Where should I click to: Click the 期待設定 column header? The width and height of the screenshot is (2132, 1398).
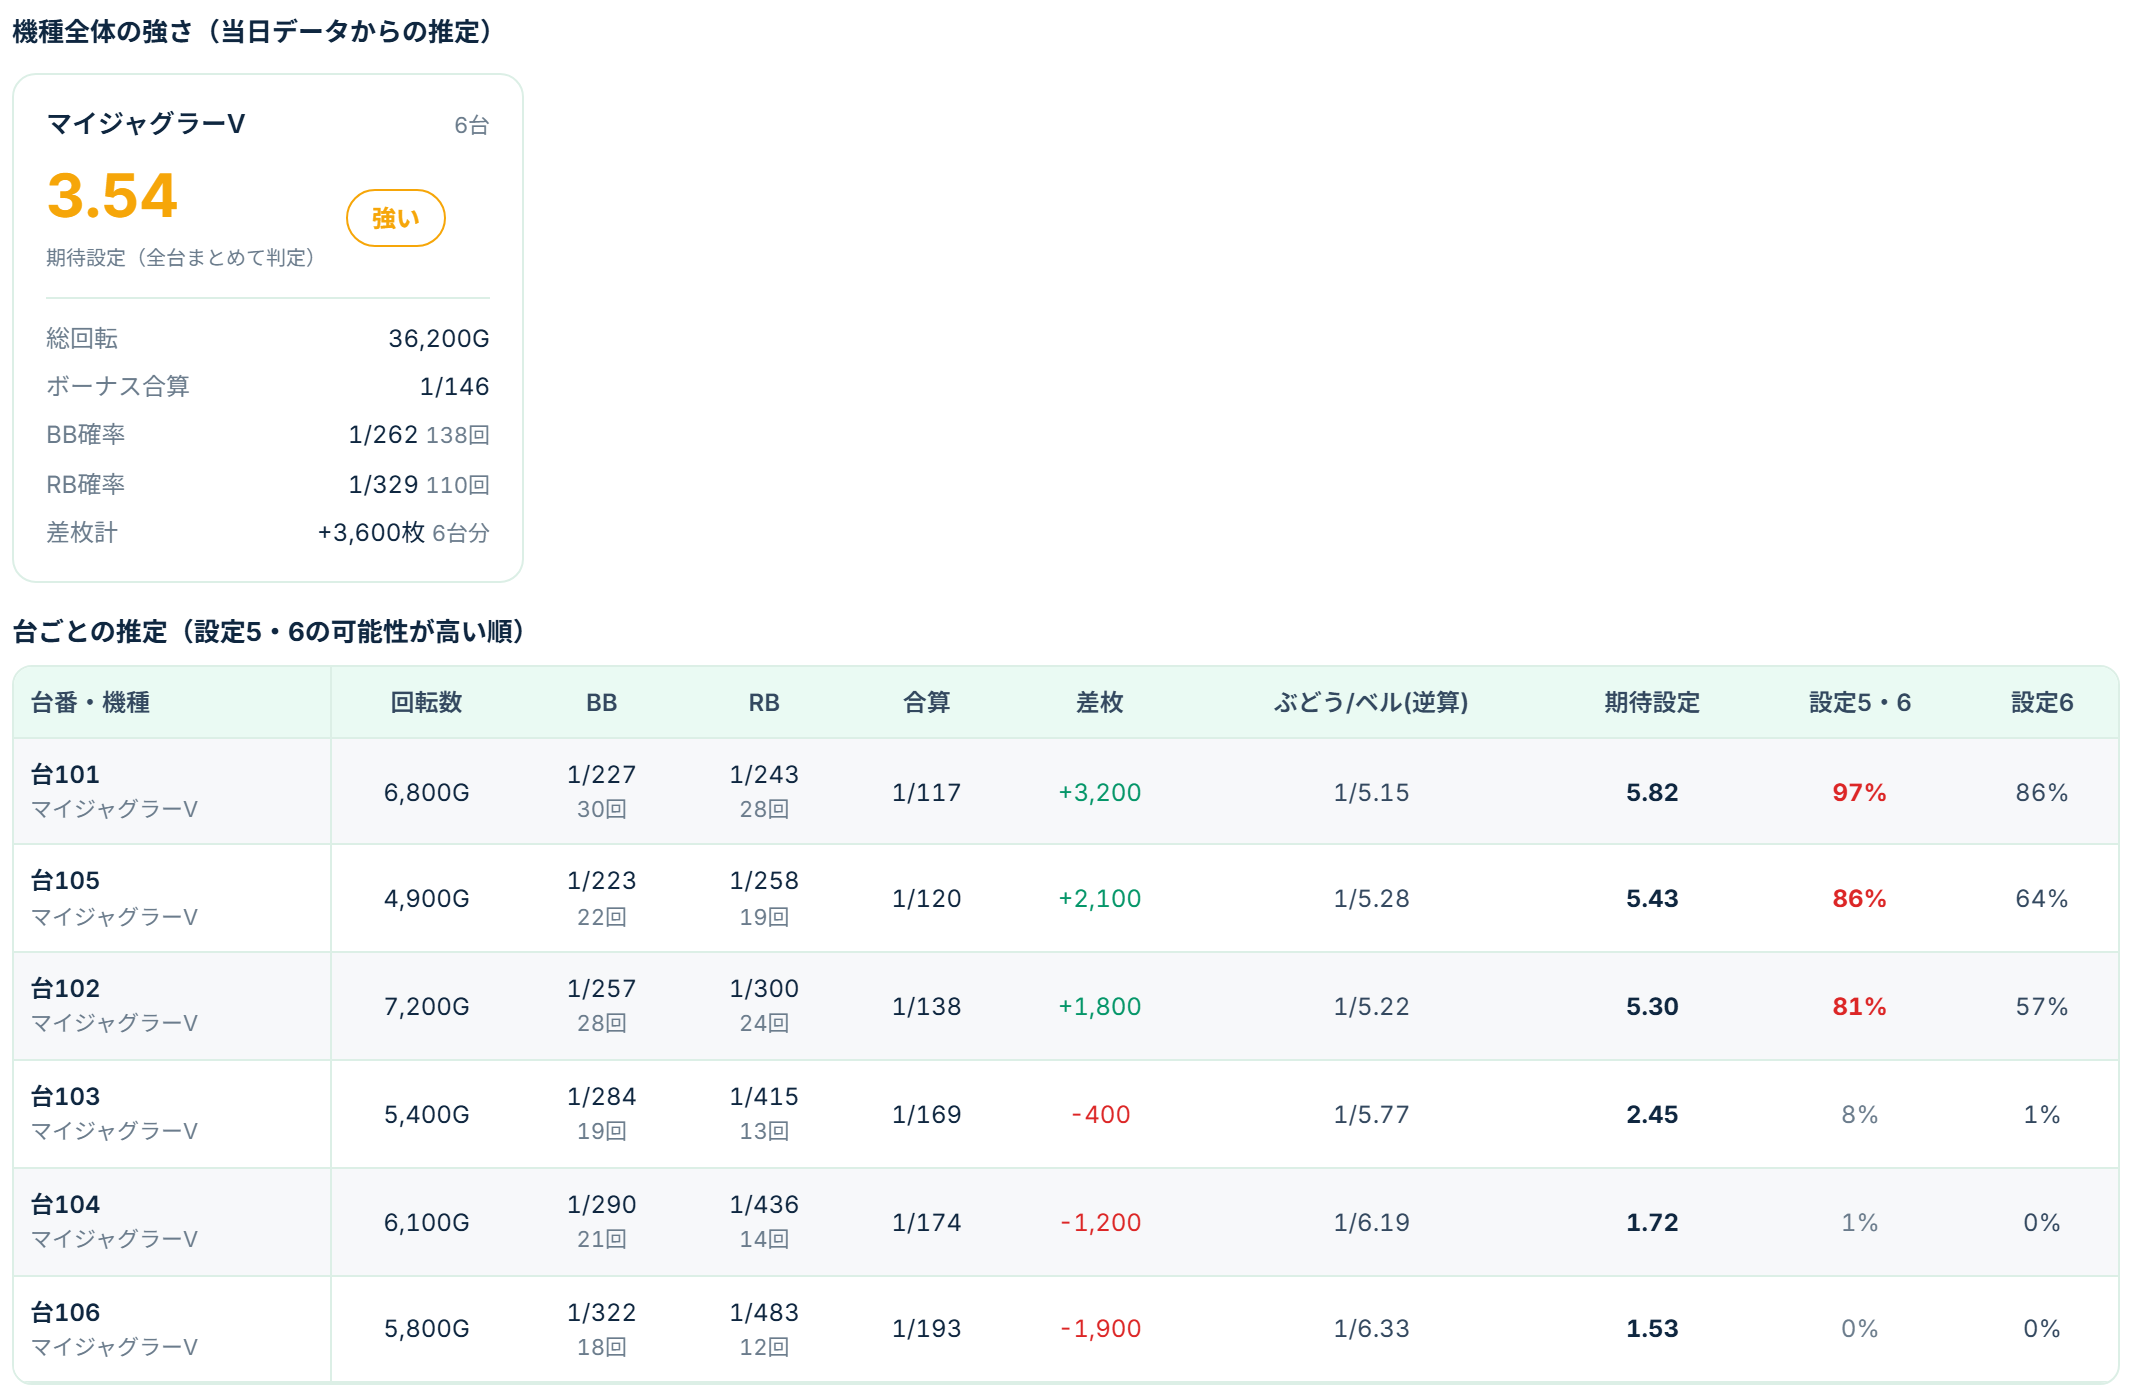pyautogui.click(x=1652, y=702)
